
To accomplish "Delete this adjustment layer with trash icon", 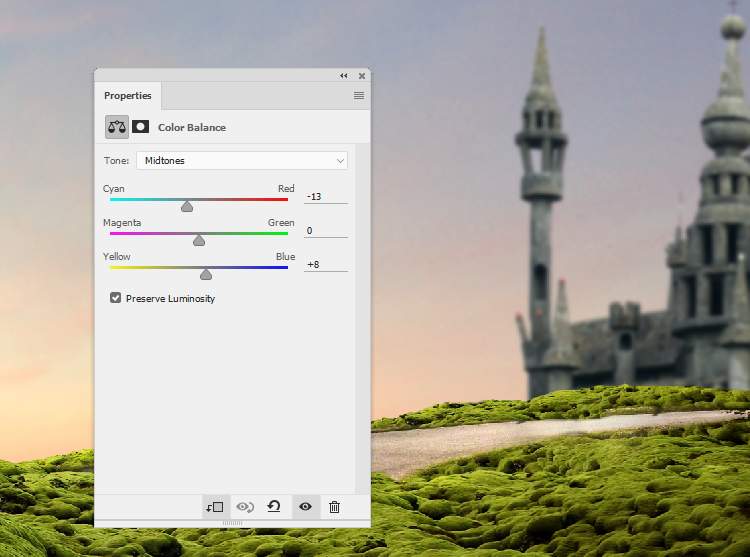I will pos(334,507).
